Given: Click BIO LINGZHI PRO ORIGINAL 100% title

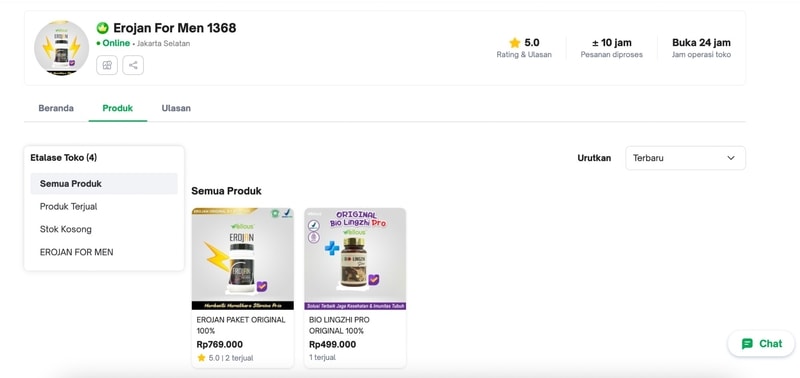Looking at the screenshot, I should (x=339, y=325).
